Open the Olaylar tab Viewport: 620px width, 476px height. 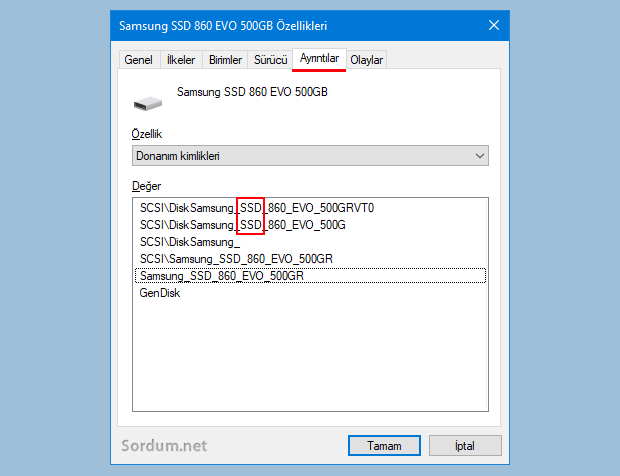367,60
